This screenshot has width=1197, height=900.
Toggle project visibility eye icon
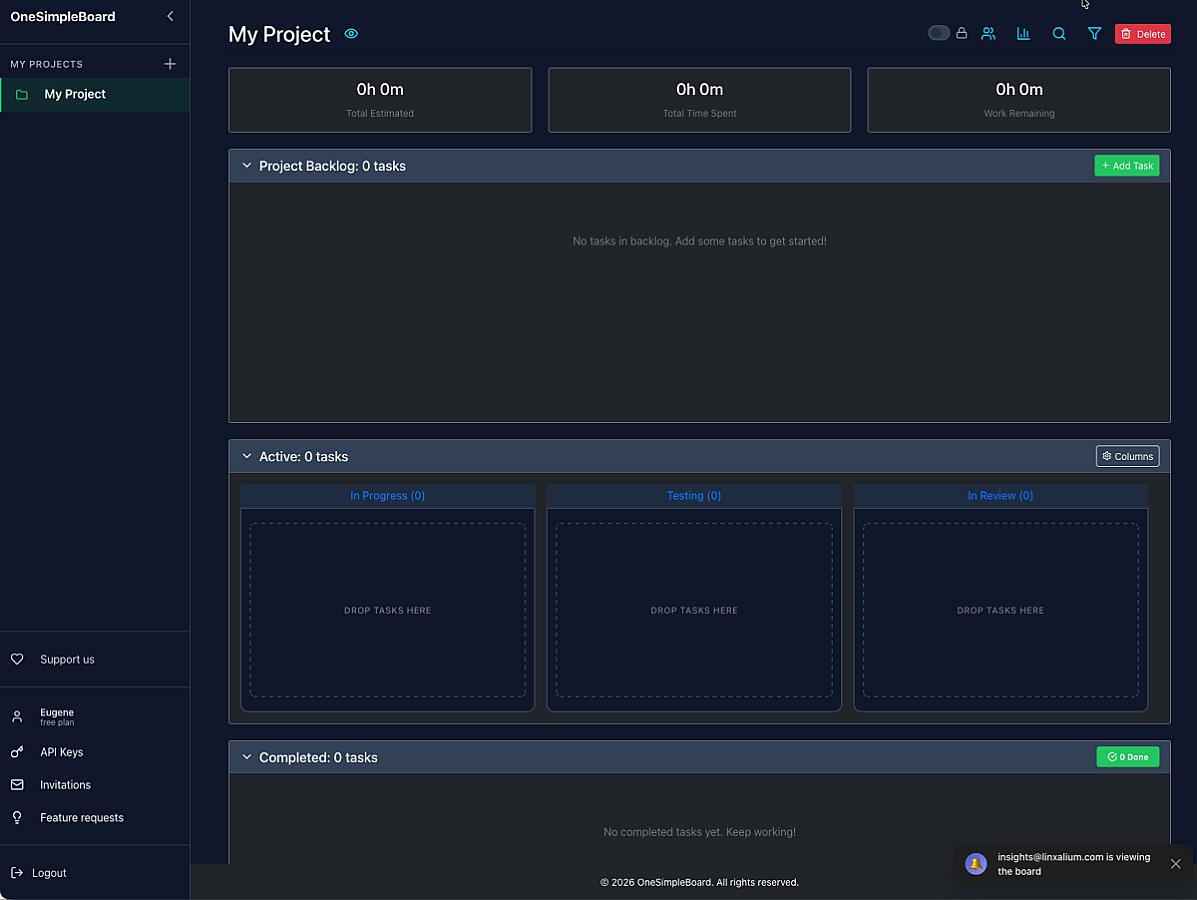tap(351, 34)
